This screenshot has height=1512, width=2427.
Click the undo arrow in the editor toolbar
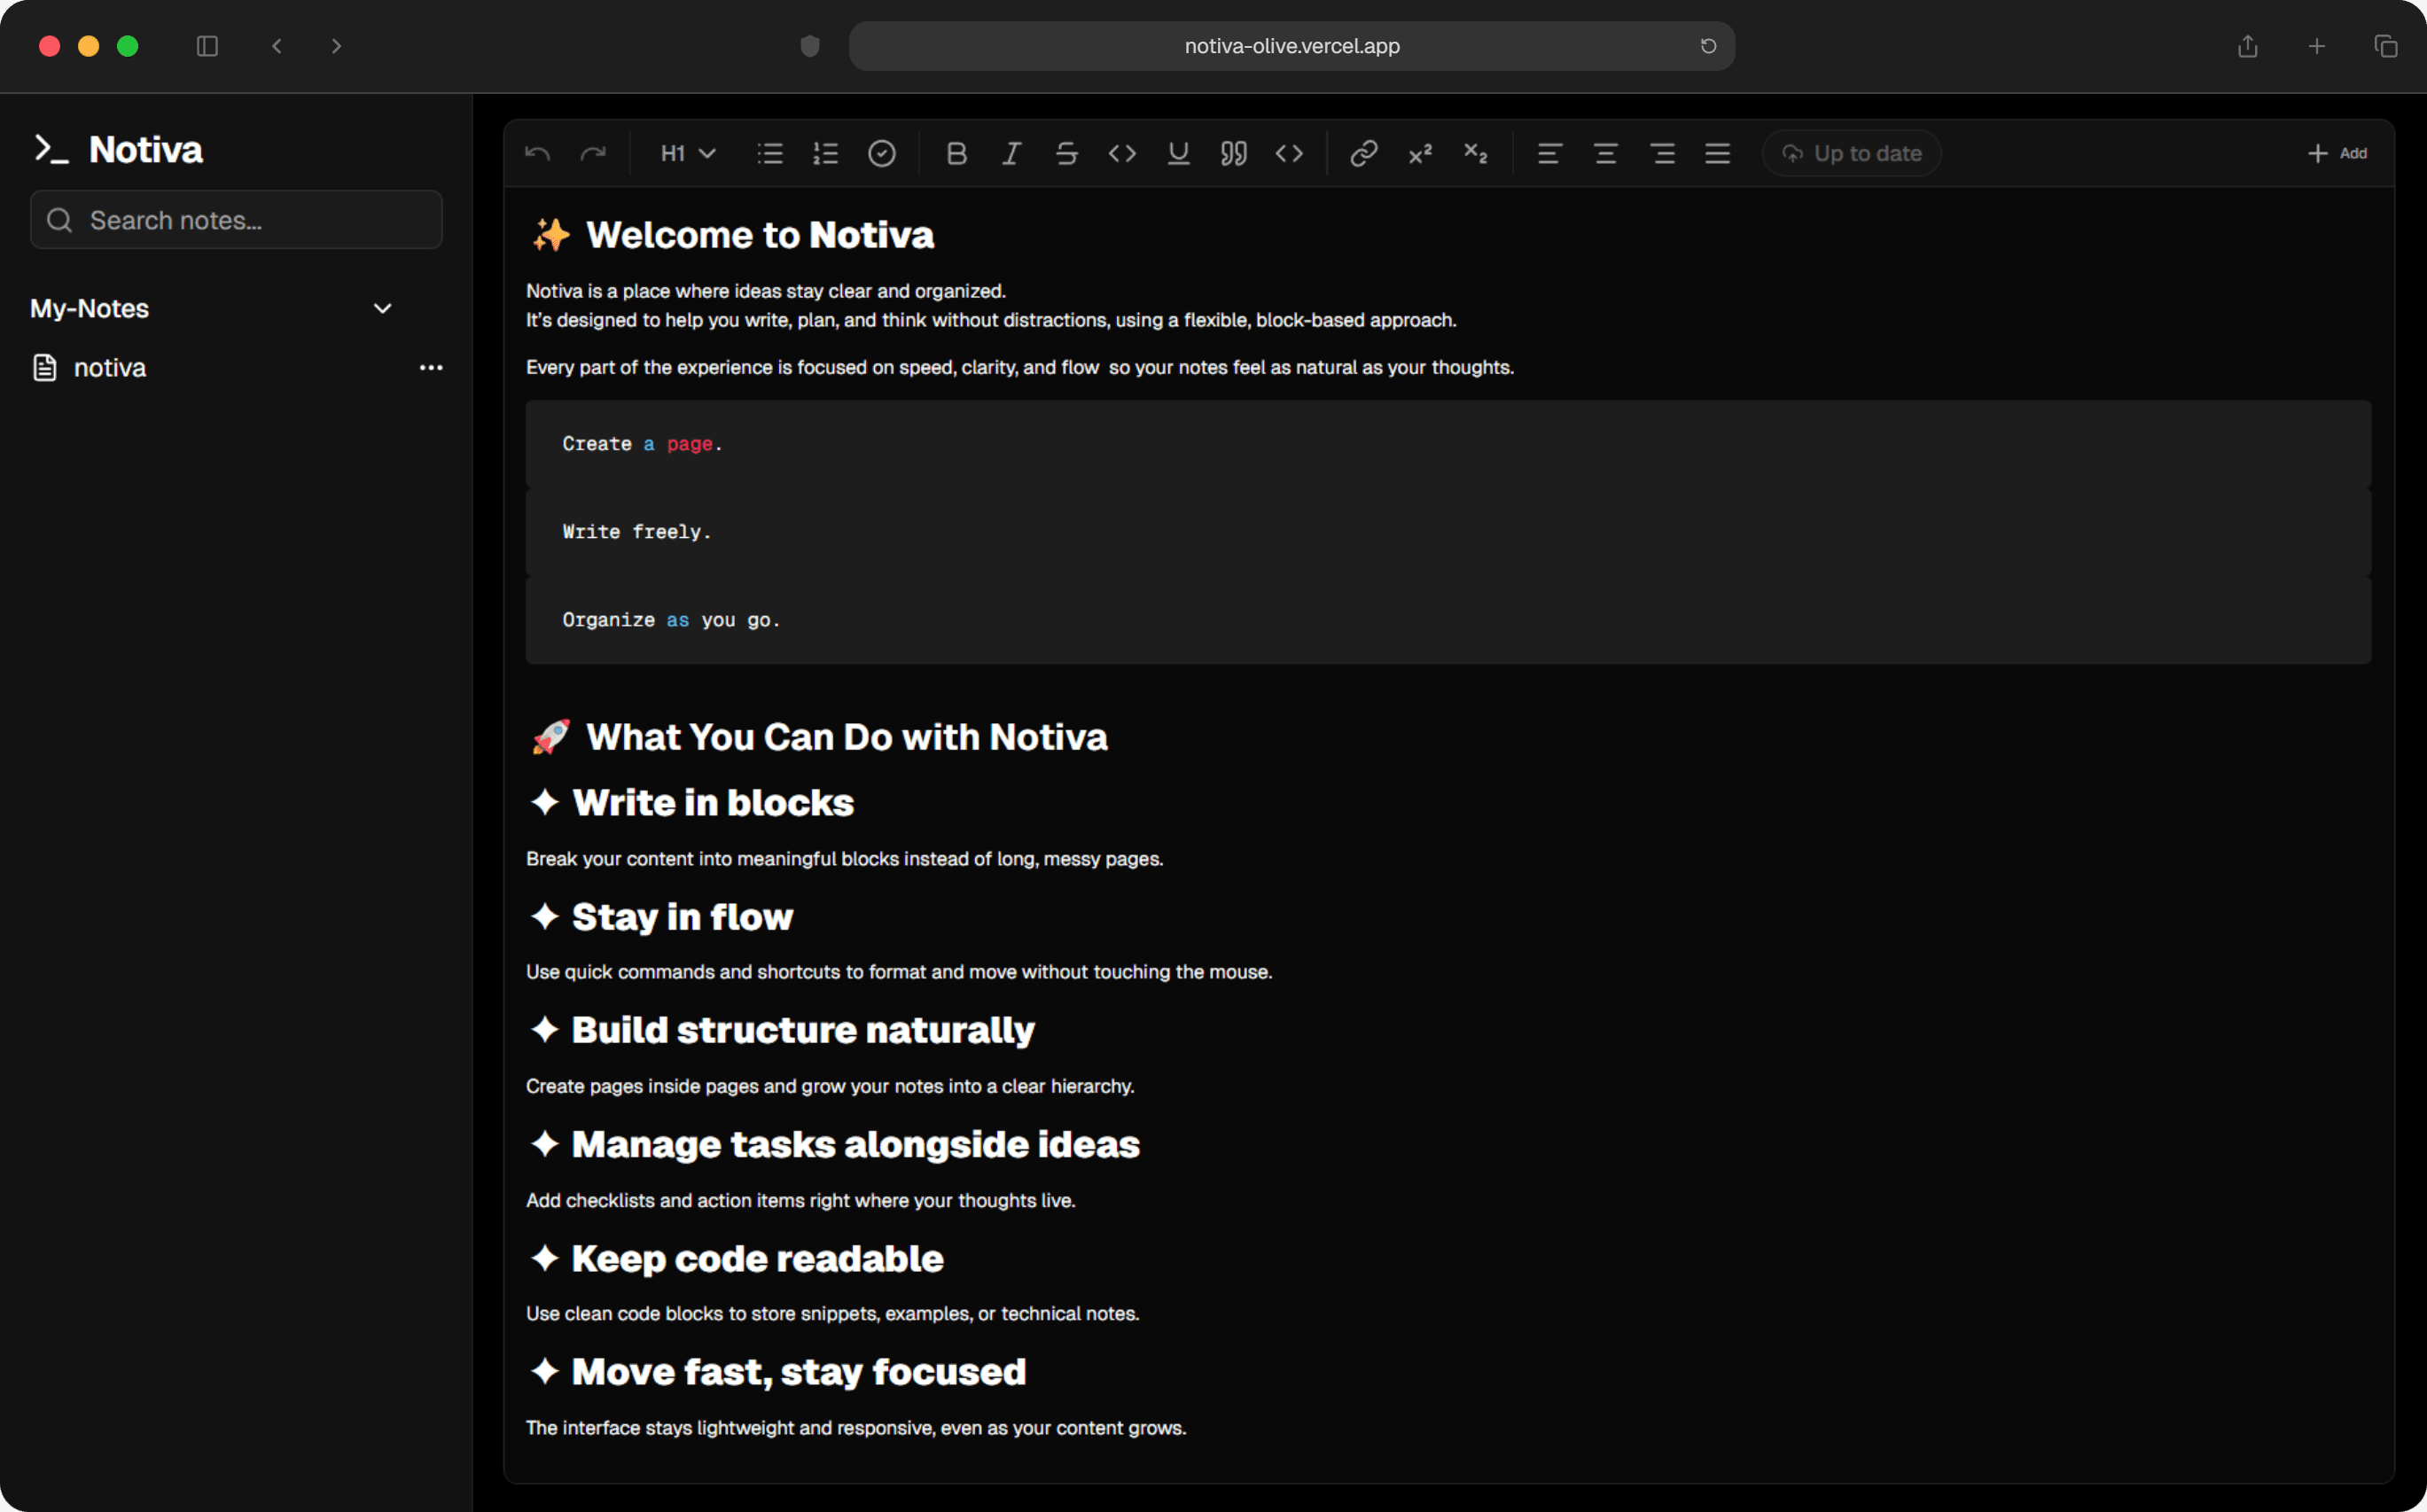pyautogui.click(x=537, y=153)
